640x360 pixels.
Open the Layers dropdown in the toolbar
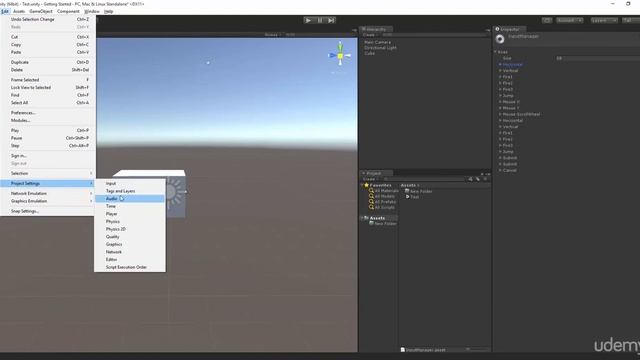pyautogui.click(x=604, y=20)
